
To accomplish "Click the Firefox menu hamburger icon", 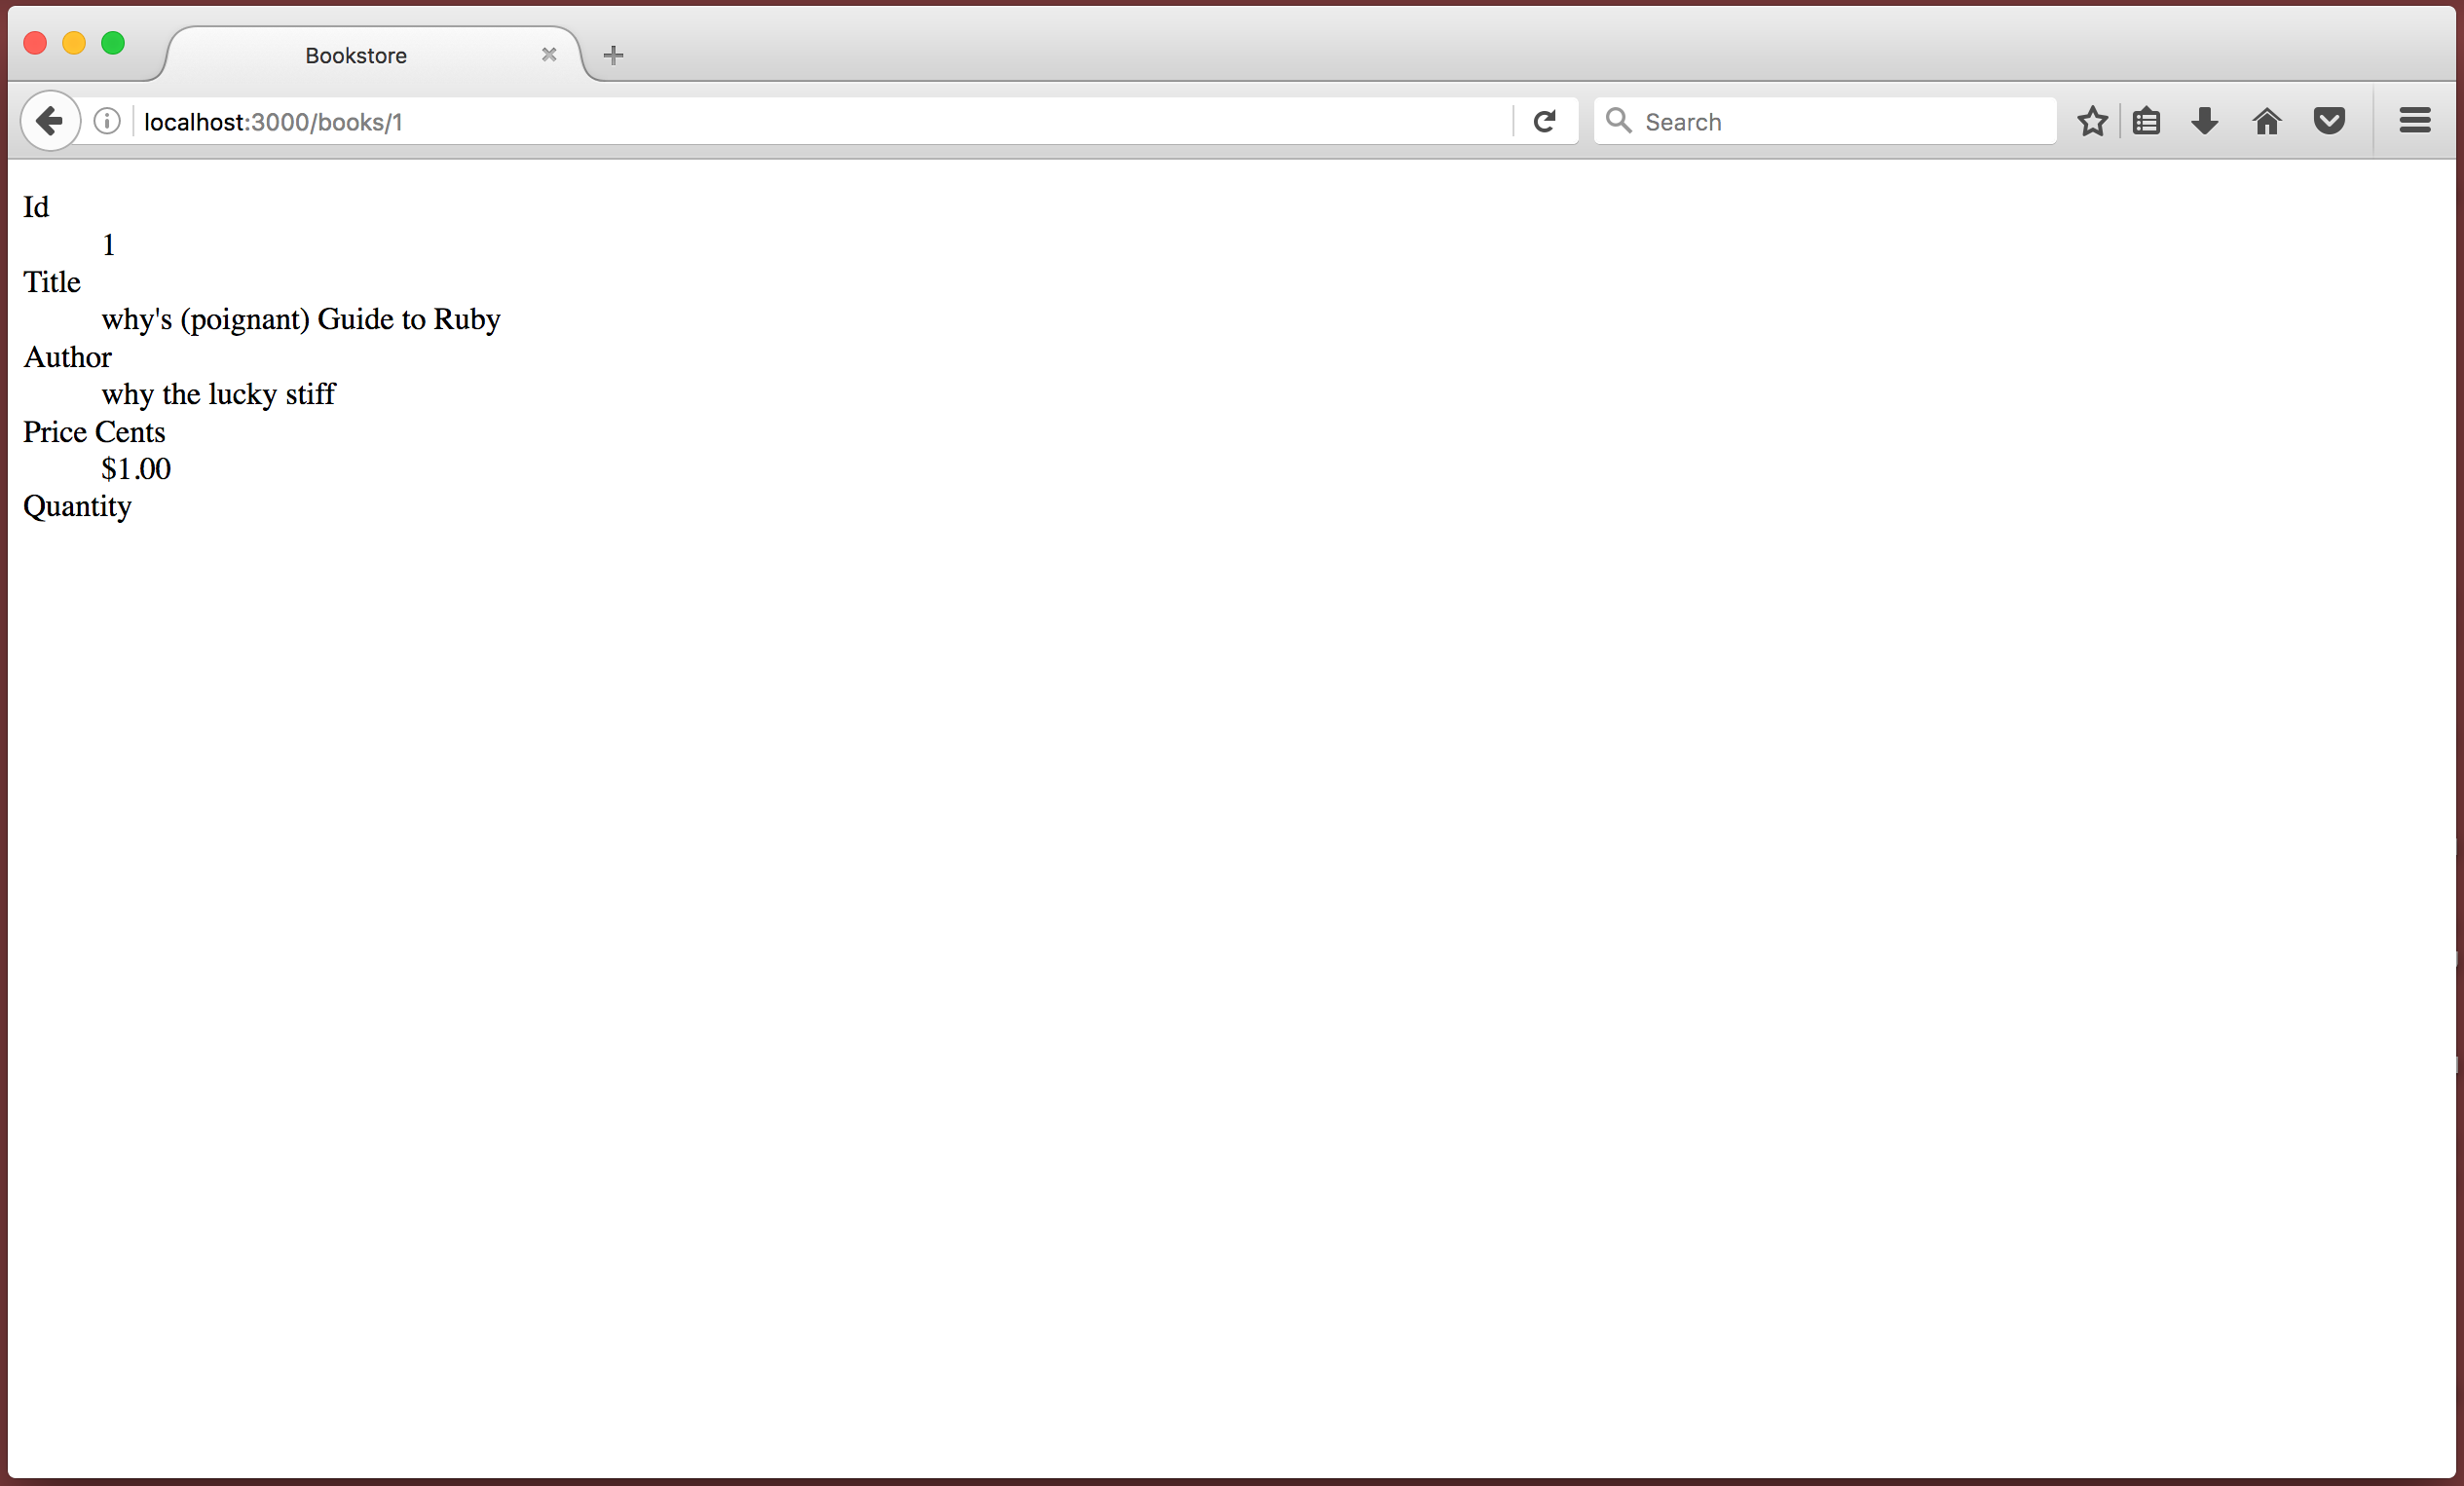I will [2414, 120].
